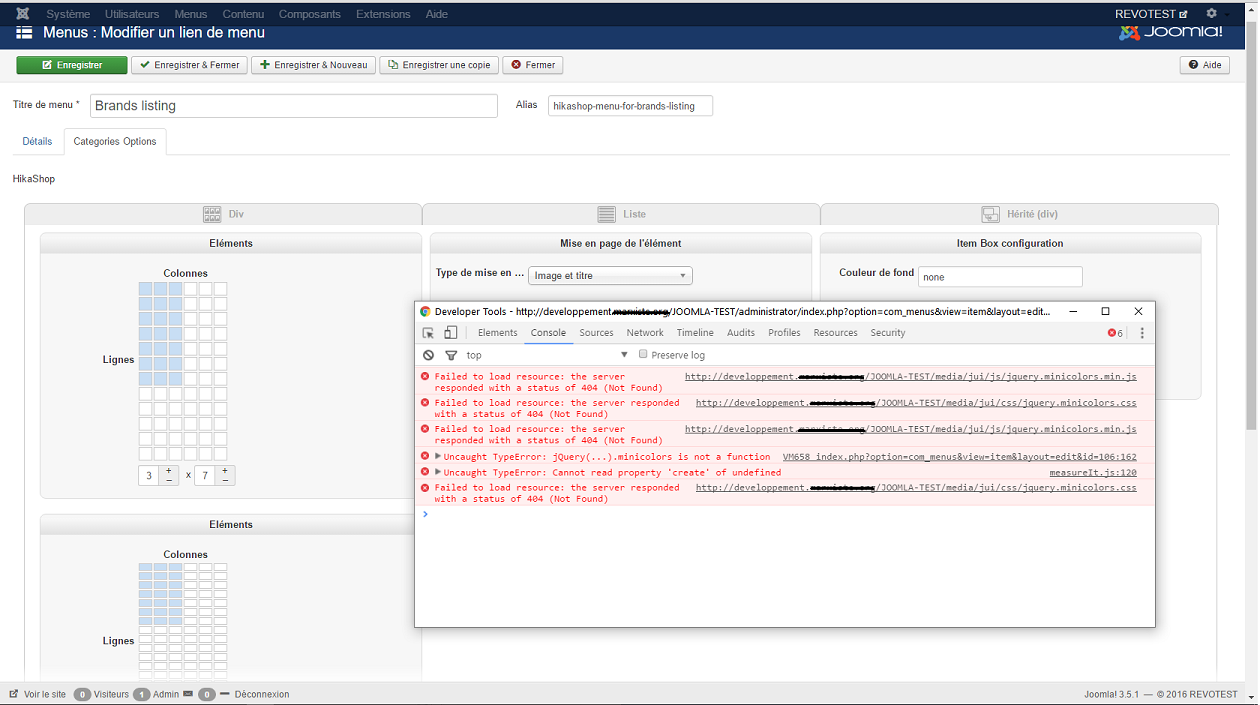Click the Fermer button

pyautogui.click(x=533, y=65)
